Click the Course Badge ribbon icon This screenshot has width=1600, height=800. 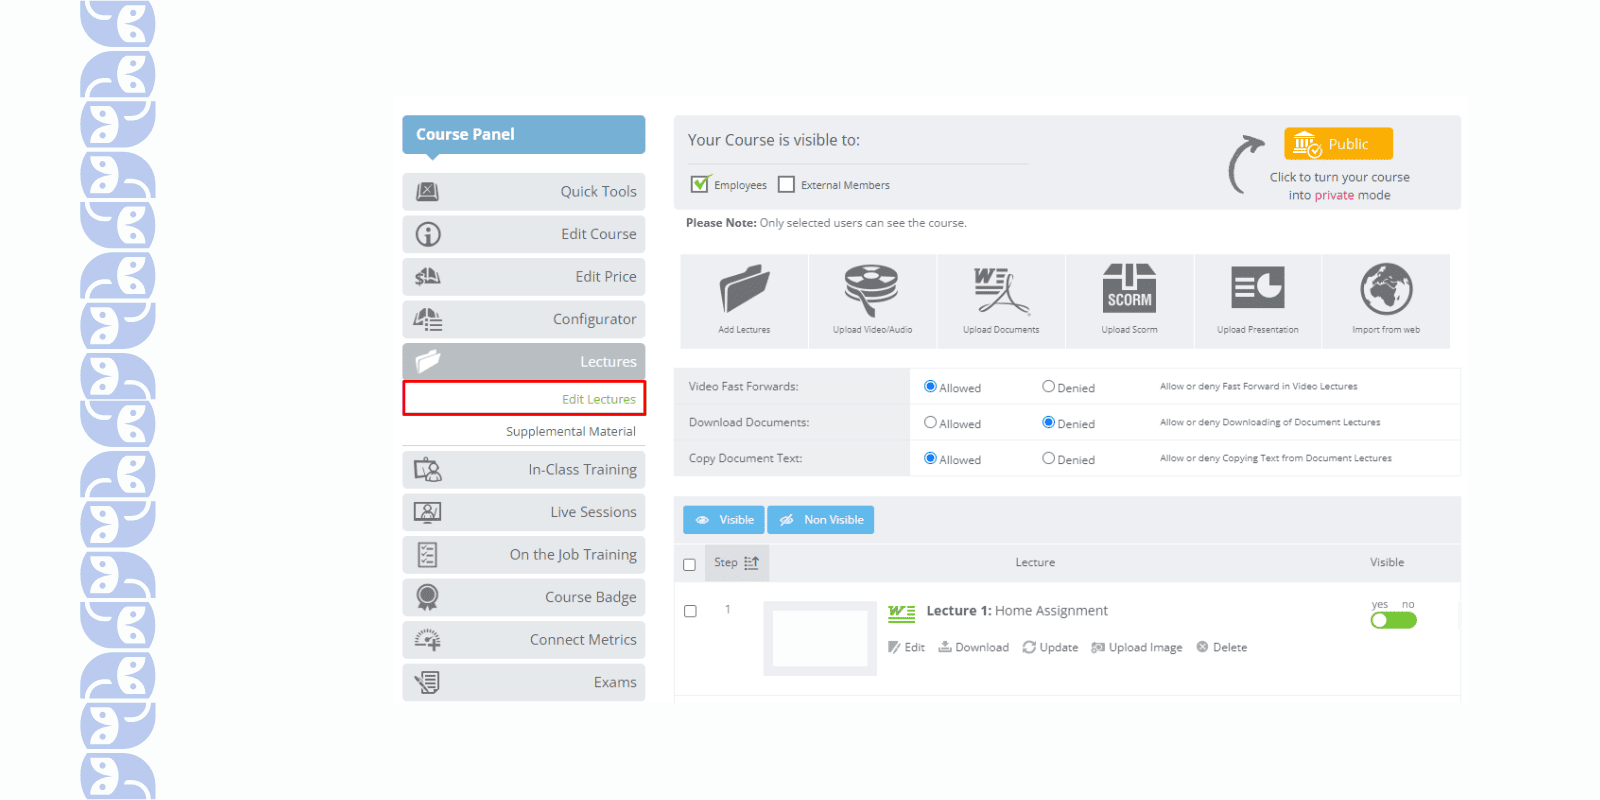point(428,597)
